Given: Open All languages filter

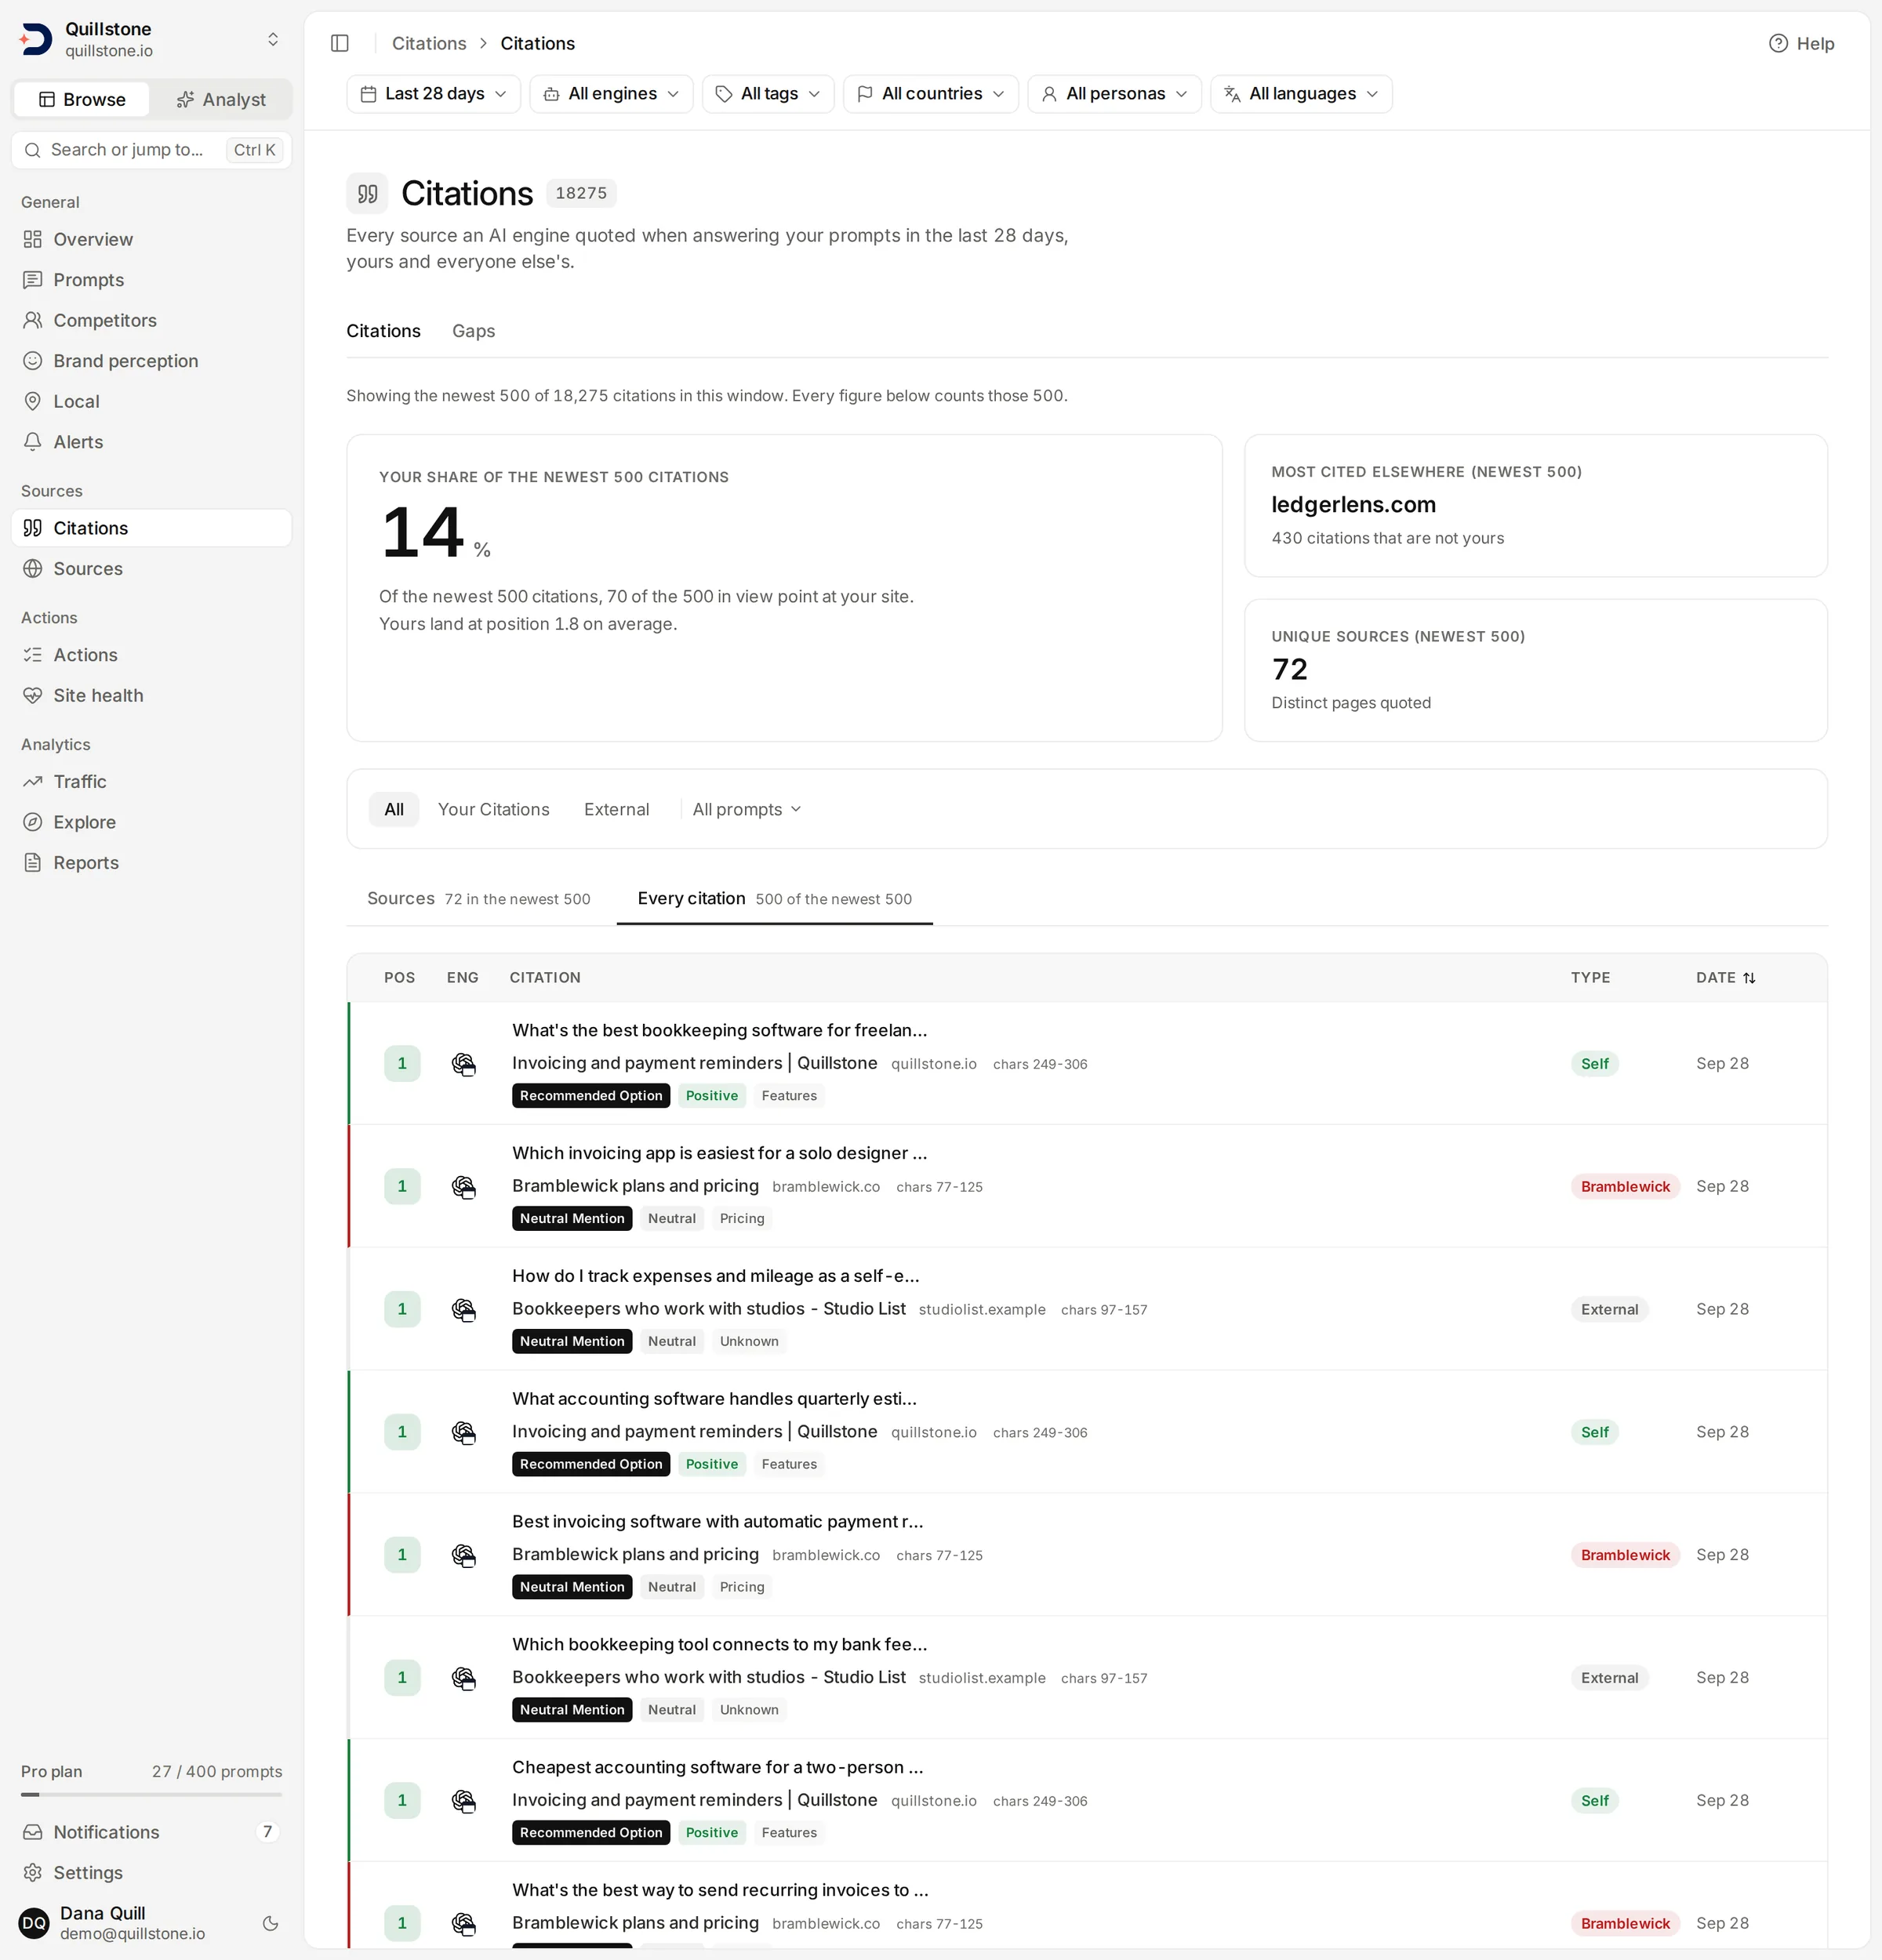Looking at the screenshot, I should (1301, 94).
